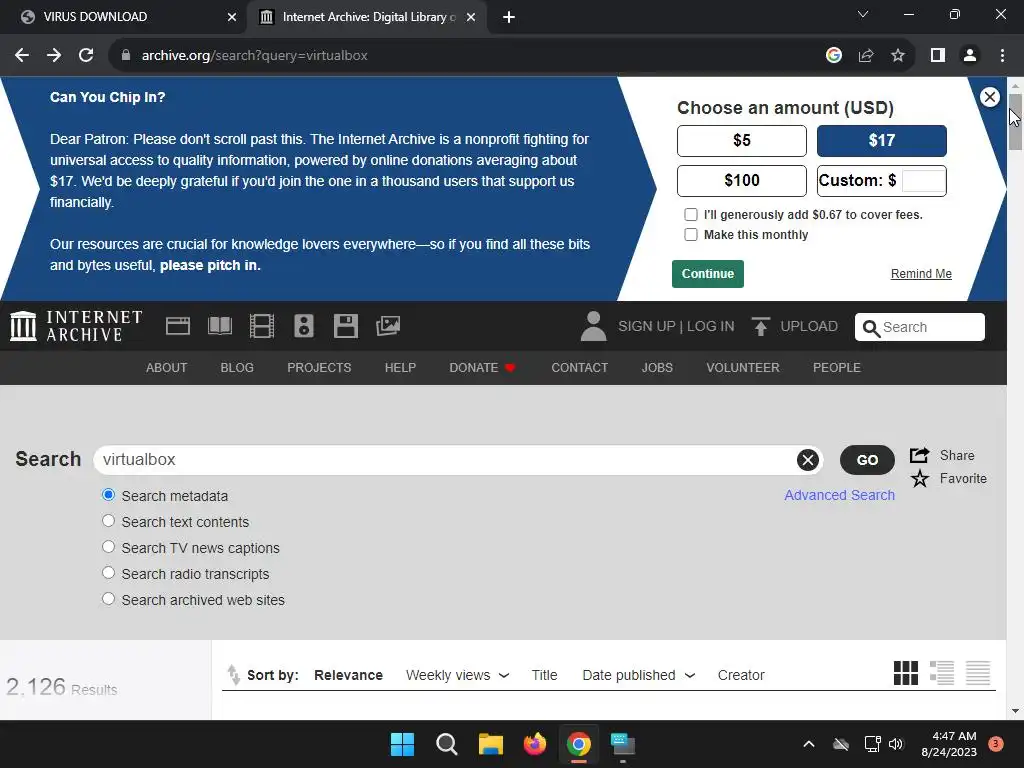1024x768 pixels.
Task: Open the Software floppy disk icon
Action: click(x=345, y=326)
